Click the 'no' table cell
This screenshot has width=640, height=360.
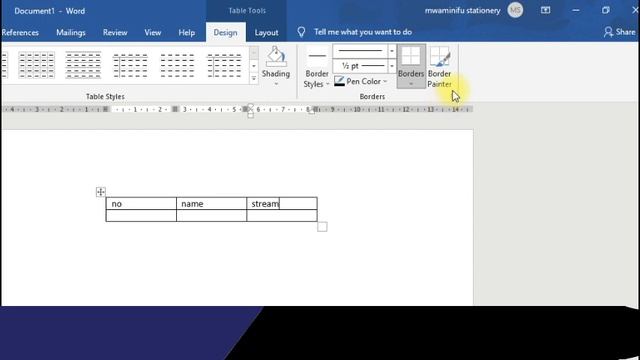(141, 204)
